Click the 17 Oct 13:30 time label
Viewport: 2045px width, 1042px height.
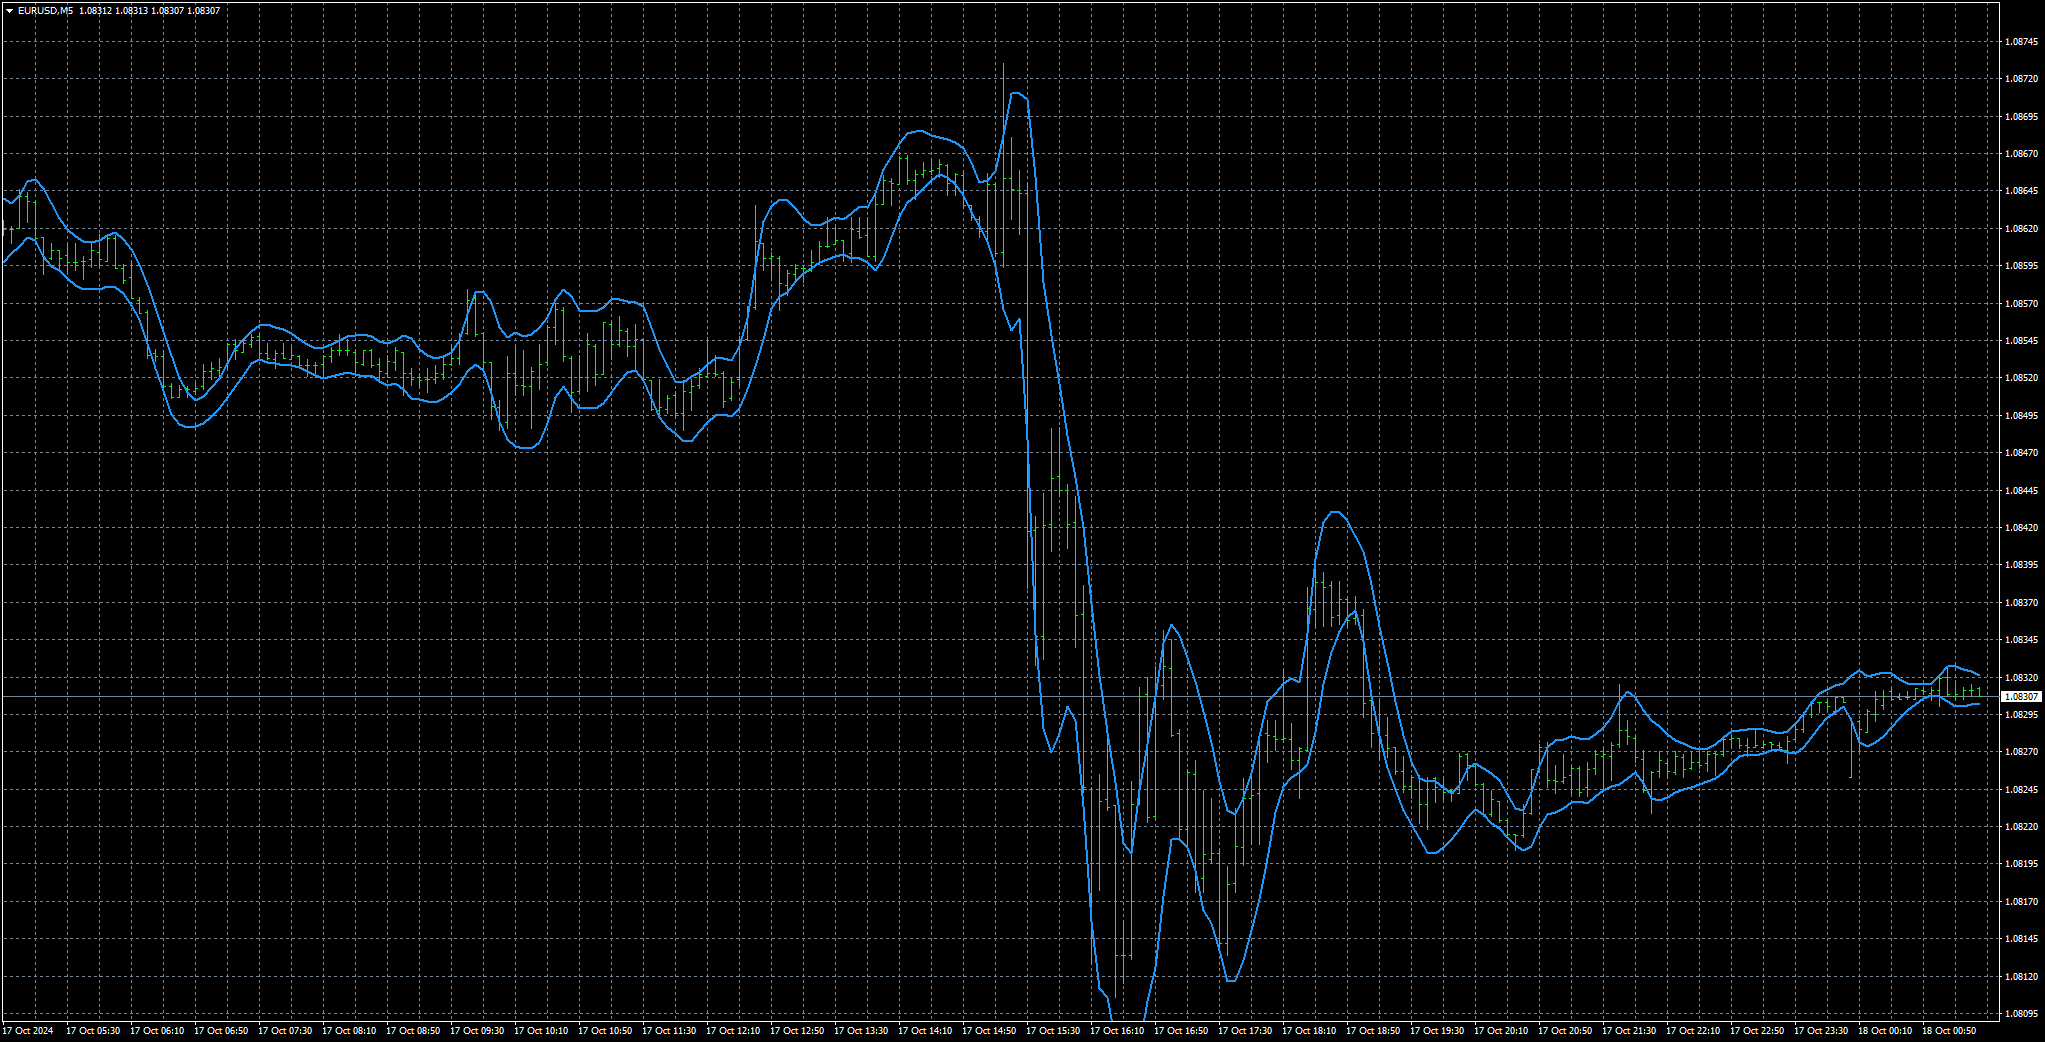point(861,1031)
